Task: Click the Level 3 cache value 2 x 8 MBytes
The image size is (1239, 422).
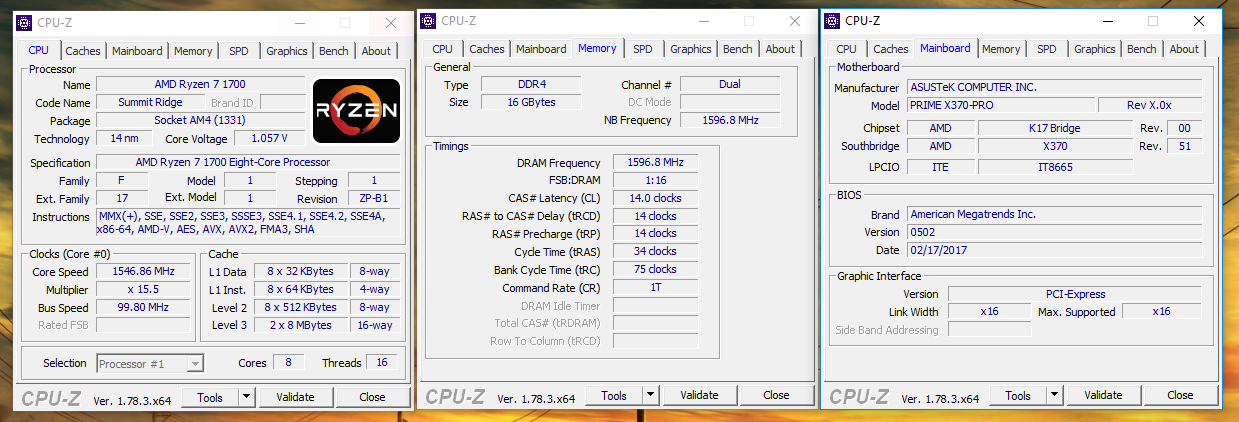Action: (x=302, y=325)
